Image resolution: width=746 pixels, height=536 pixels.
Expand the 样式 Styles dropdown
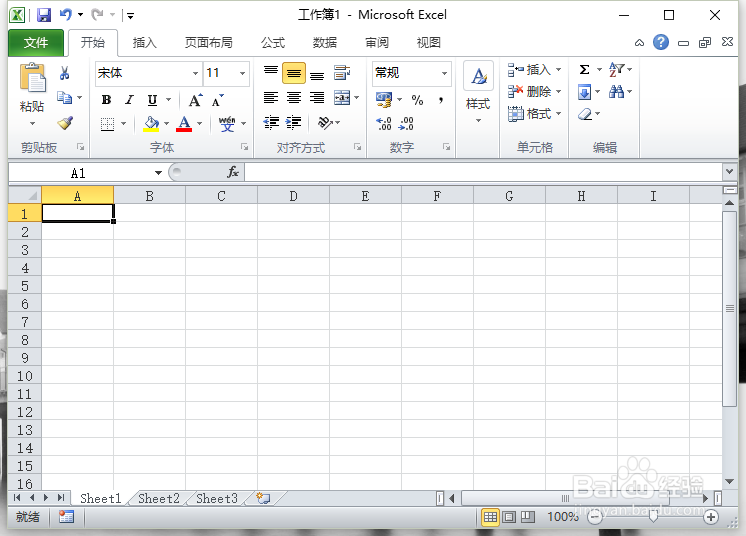[x=478, y=120]
